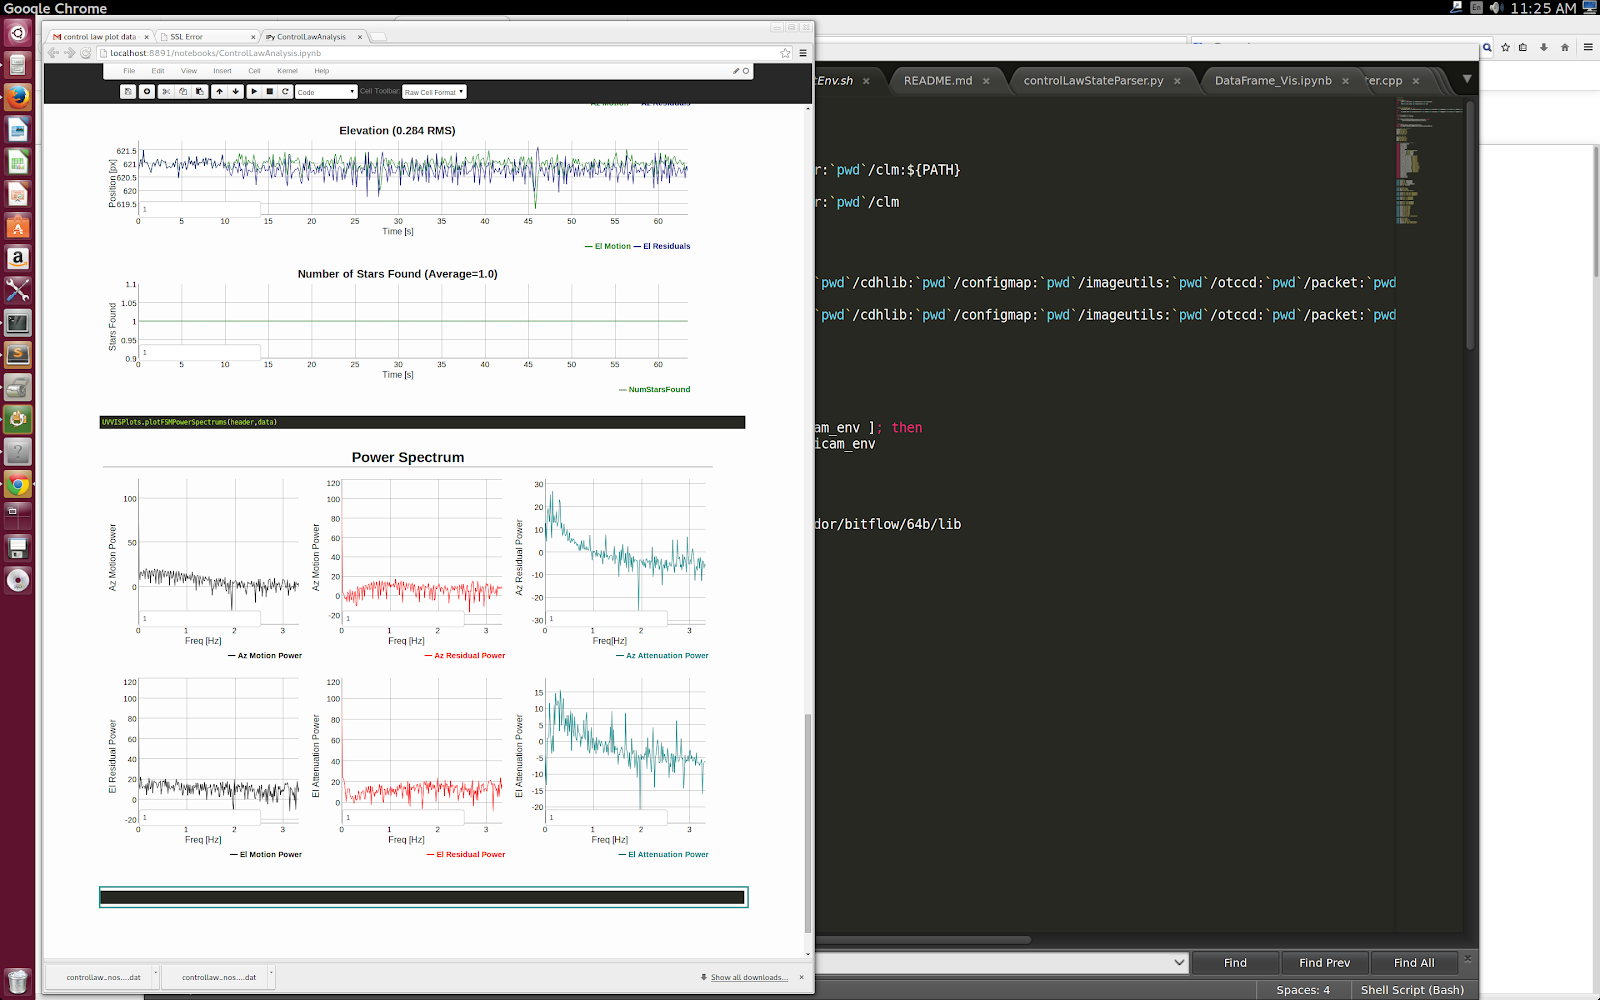Toggle the El Residuals legend entry
The image size is (1600, 1000).
tap(662, 246)
